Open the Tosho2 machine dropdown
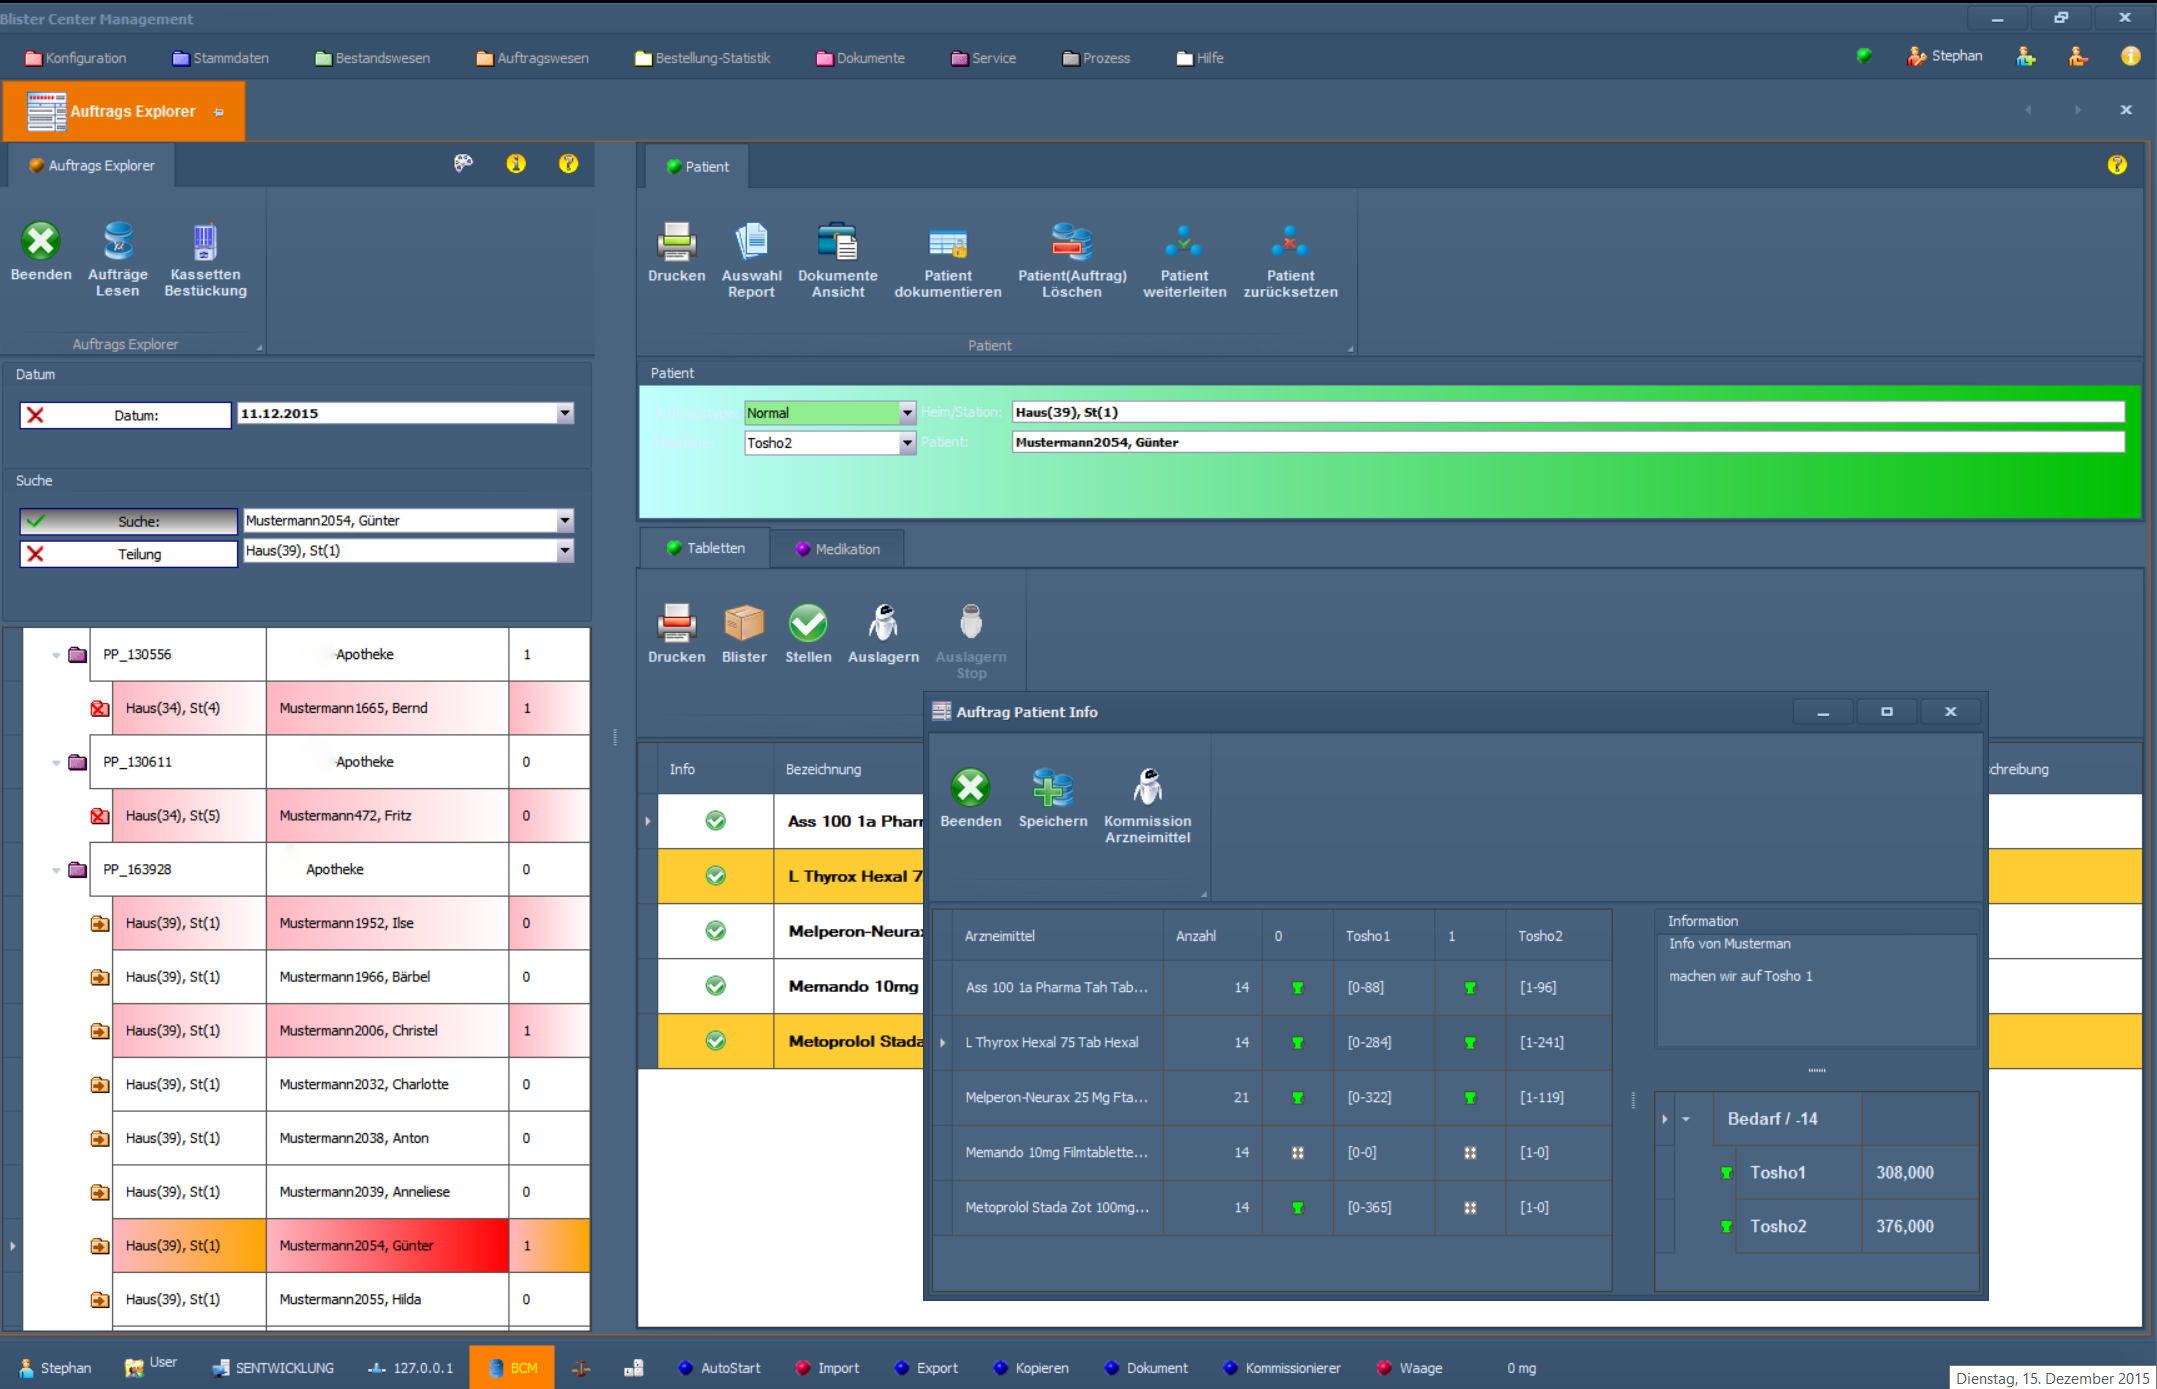Image resolution: width=2157 pixels, height=1389 pixels. (x=907, y=442)
